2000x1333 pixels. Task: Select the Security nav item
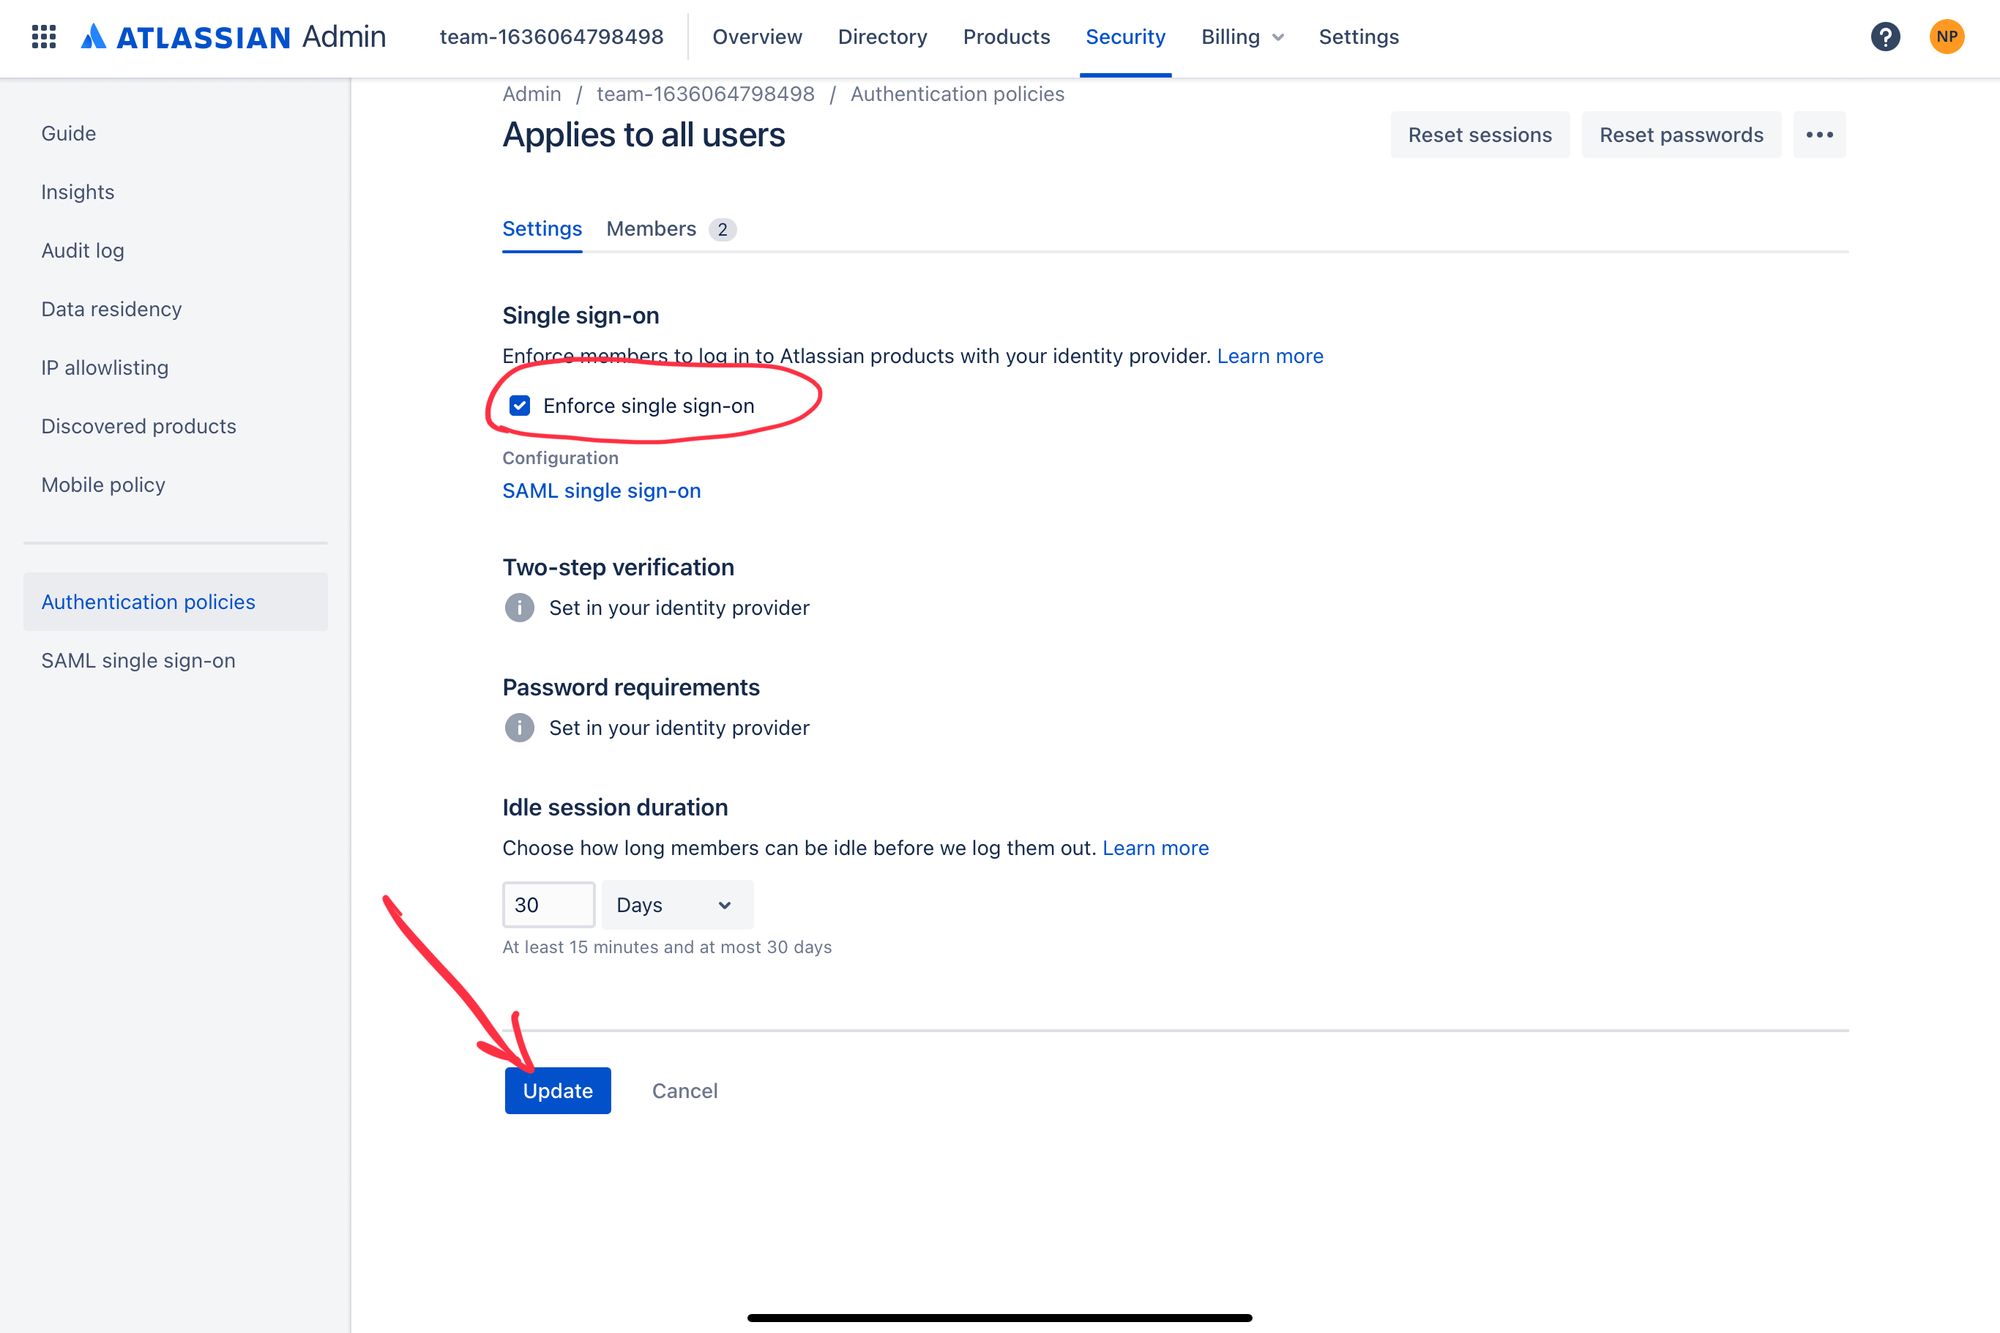tap(1125, 37)
